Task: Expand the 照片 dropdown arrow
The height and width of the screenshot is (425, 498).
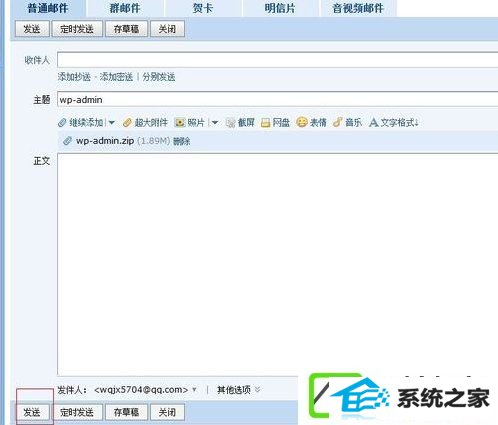Action: click(215, 123)
